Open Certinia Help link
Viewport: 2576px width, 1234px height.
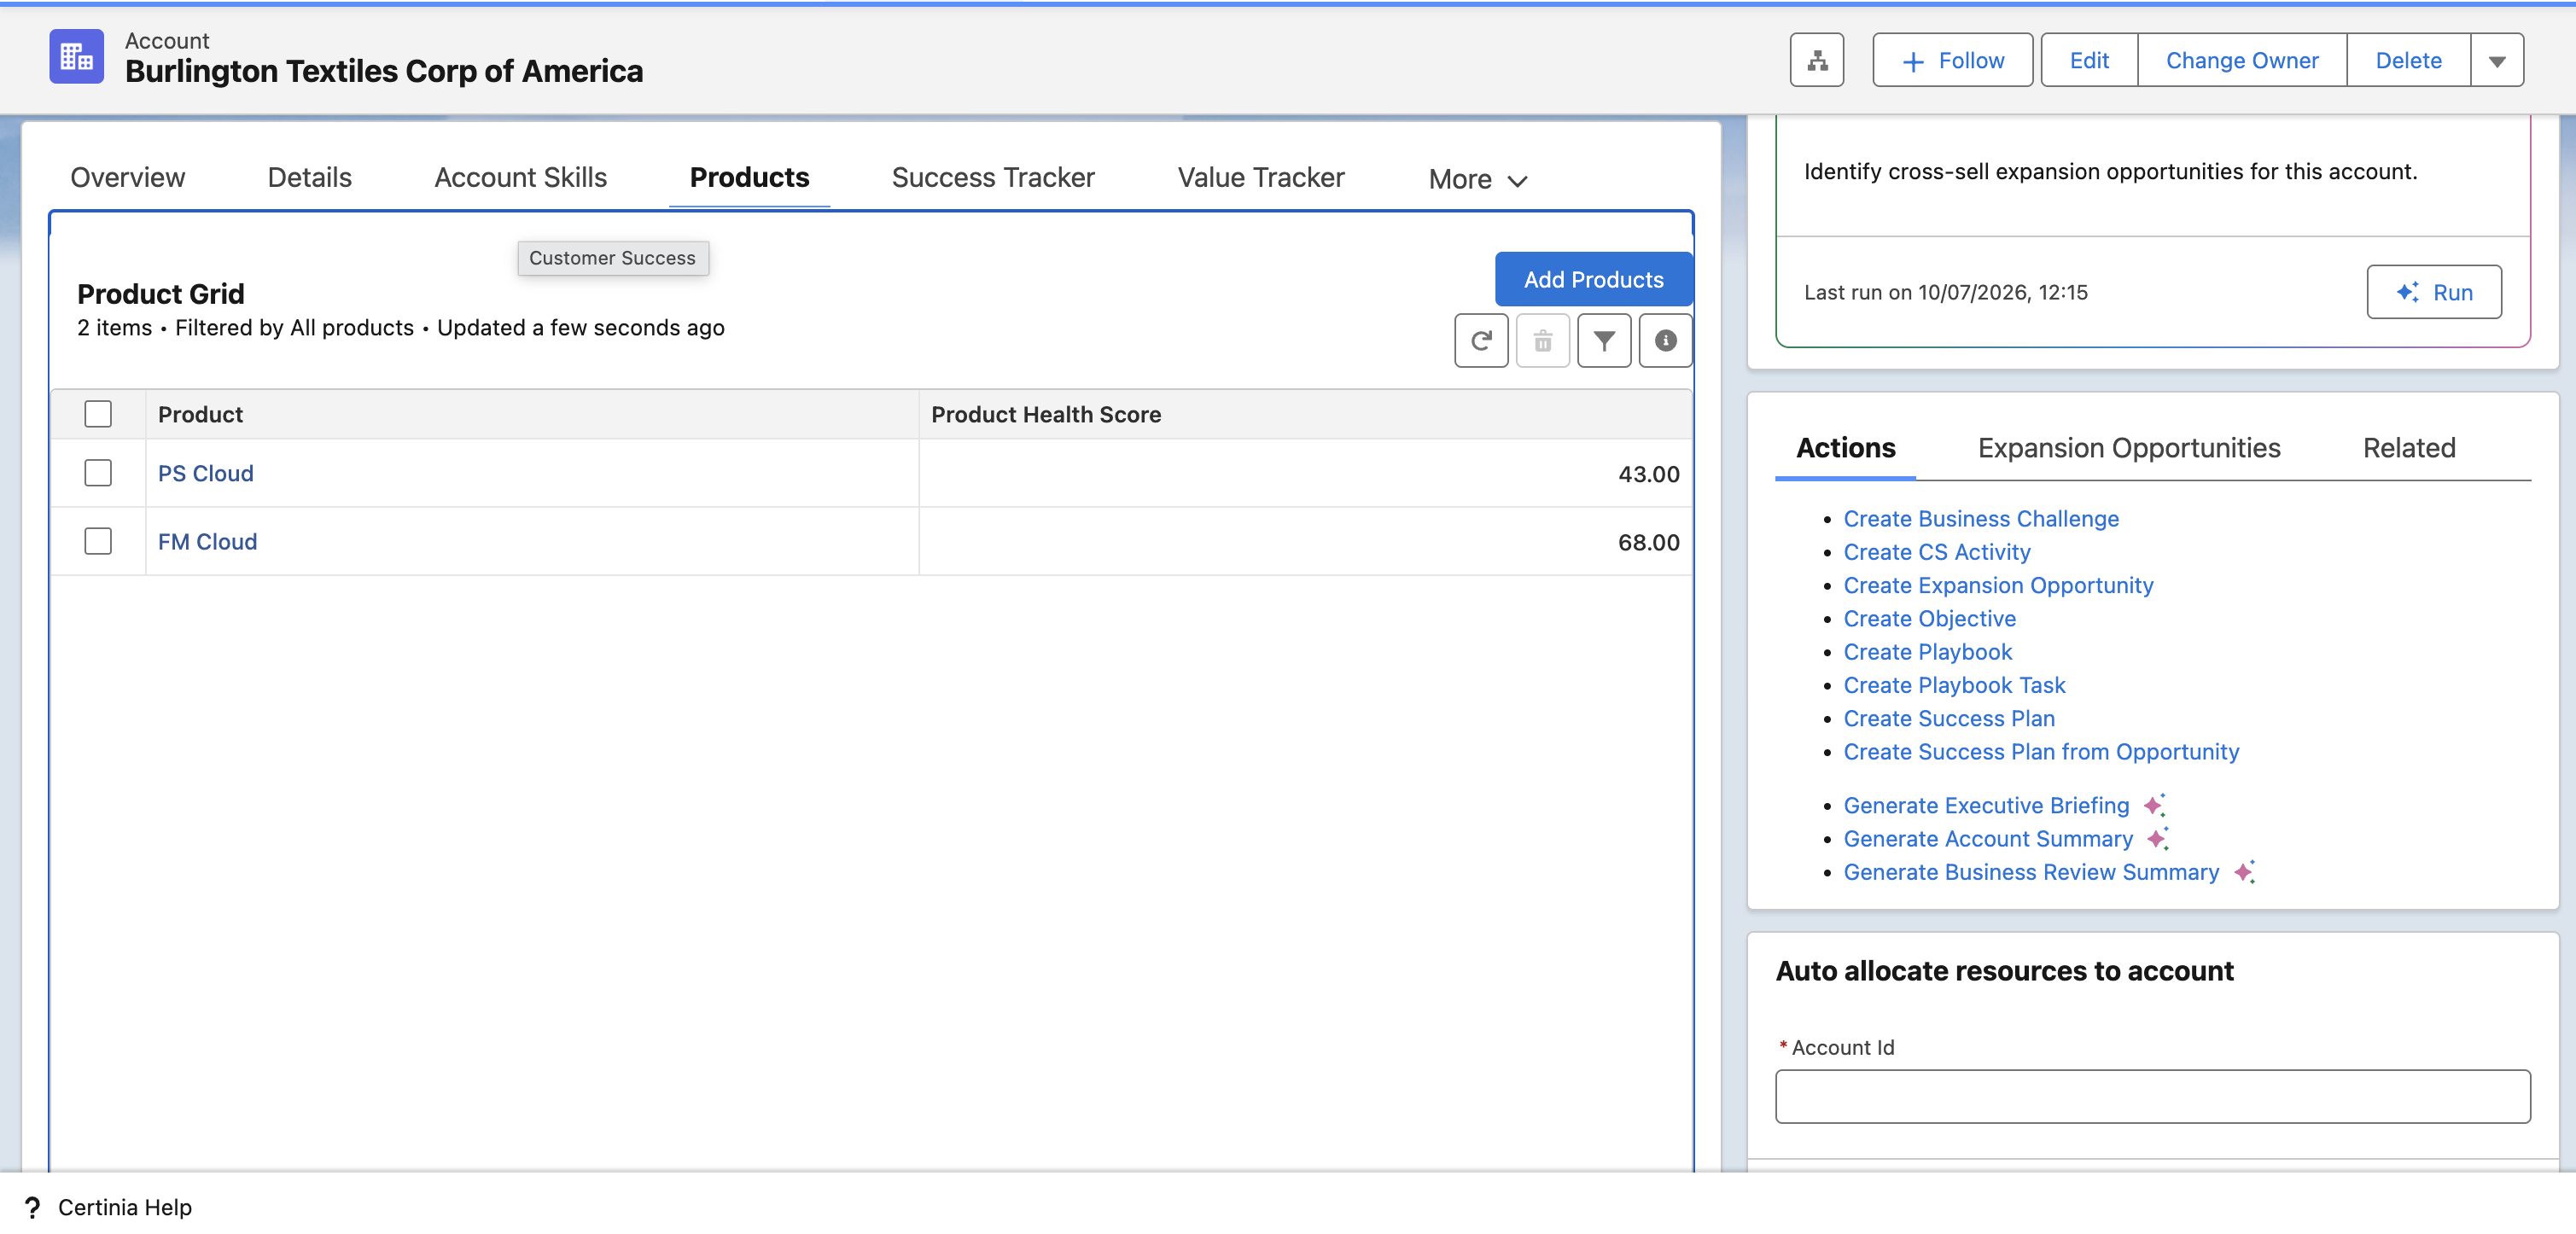coord(124,1207)
